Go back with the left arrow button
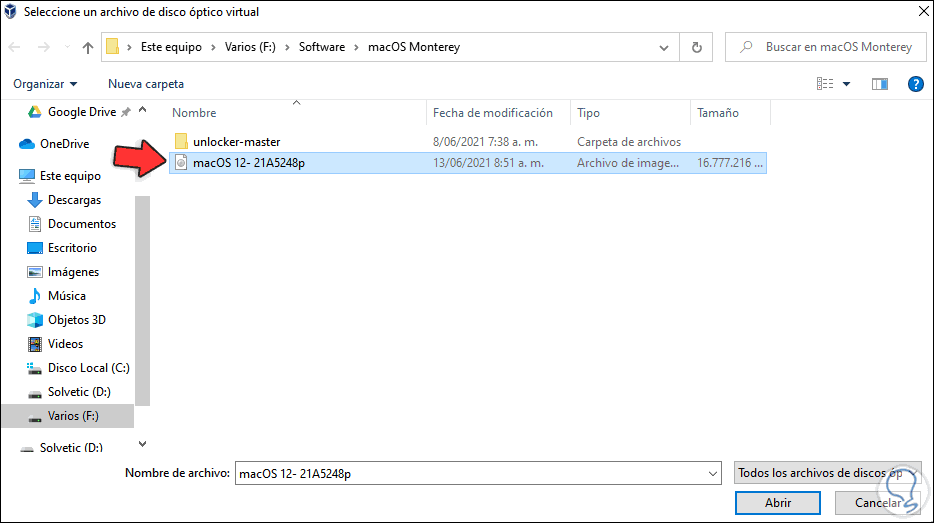 point(15,47)
